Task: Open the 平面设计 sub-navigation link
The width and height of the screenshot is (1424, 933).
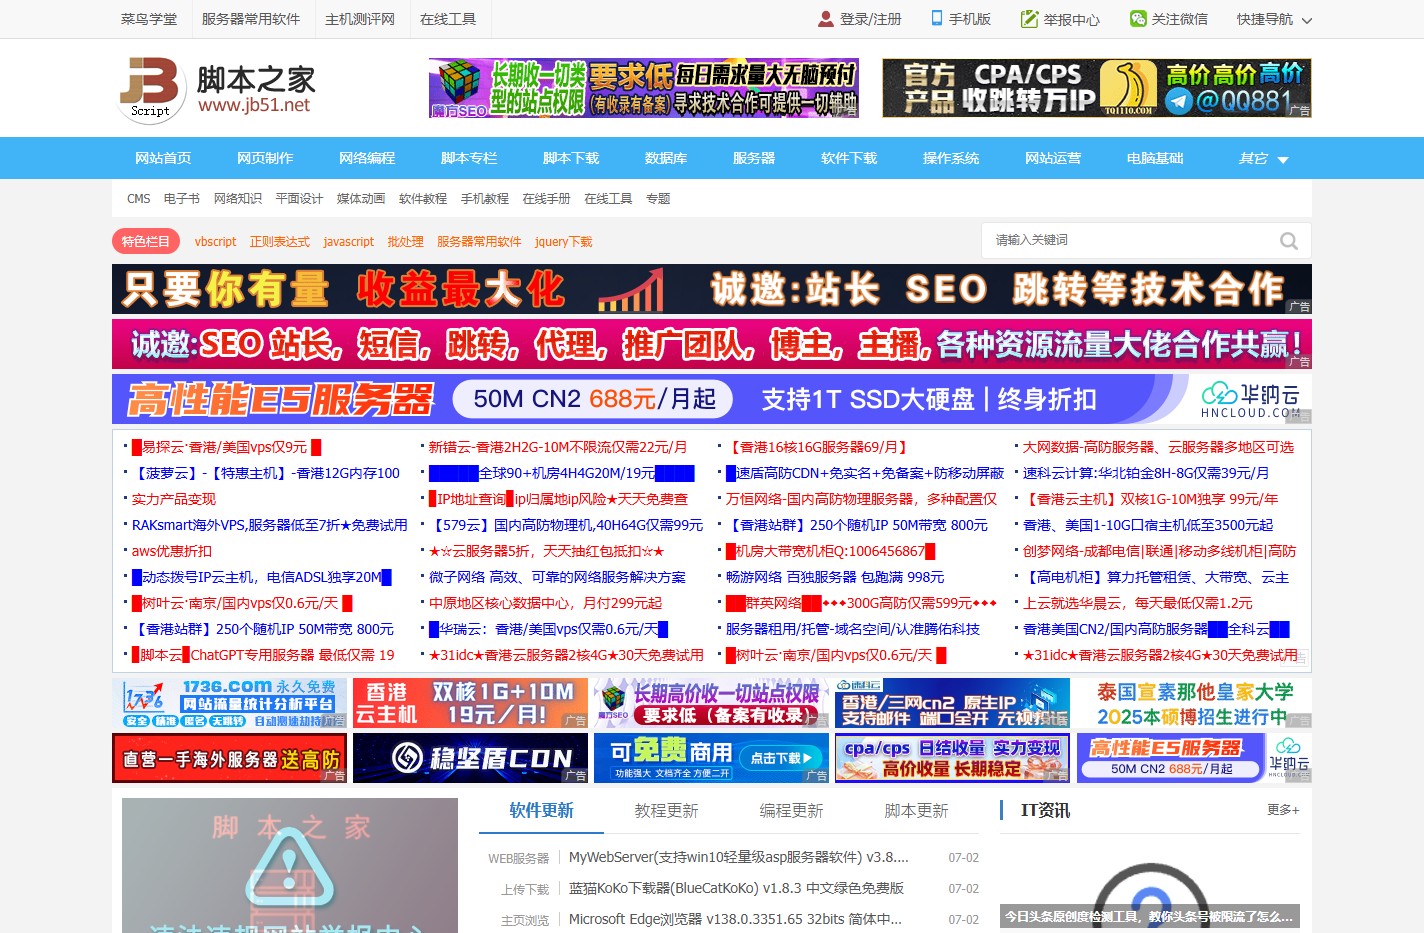Action: coord(299,199)
